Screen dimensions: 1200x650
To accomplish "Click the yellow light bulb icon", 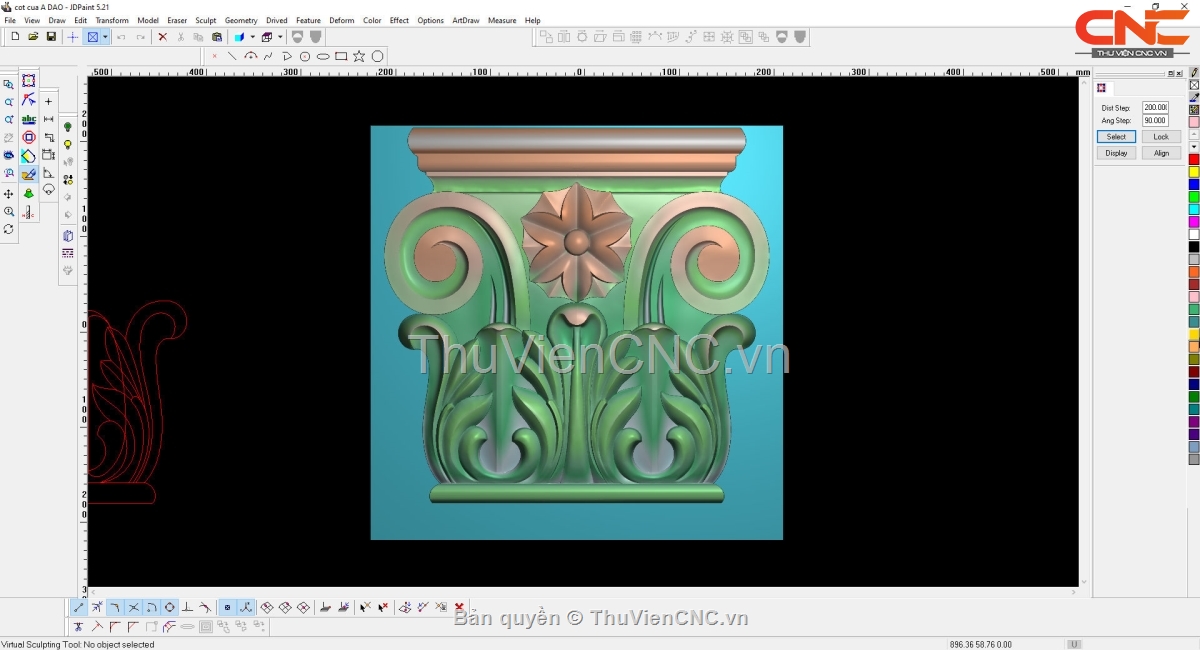I will 68,145.
